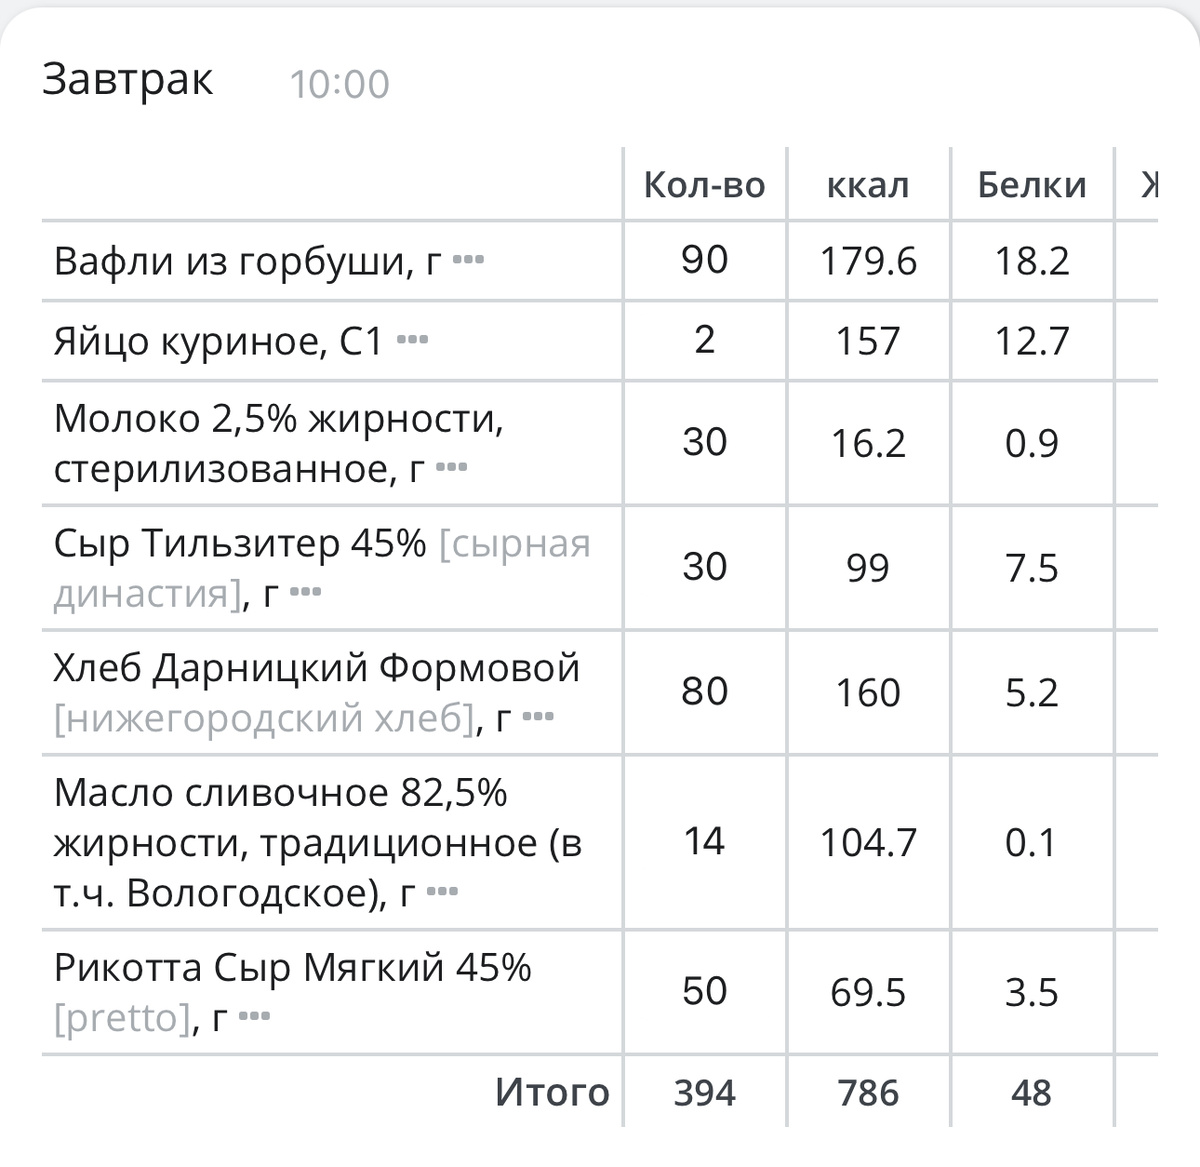
Task: Edit quantity 90 for Вафли из горбуши
Action: tap(704, 260)
